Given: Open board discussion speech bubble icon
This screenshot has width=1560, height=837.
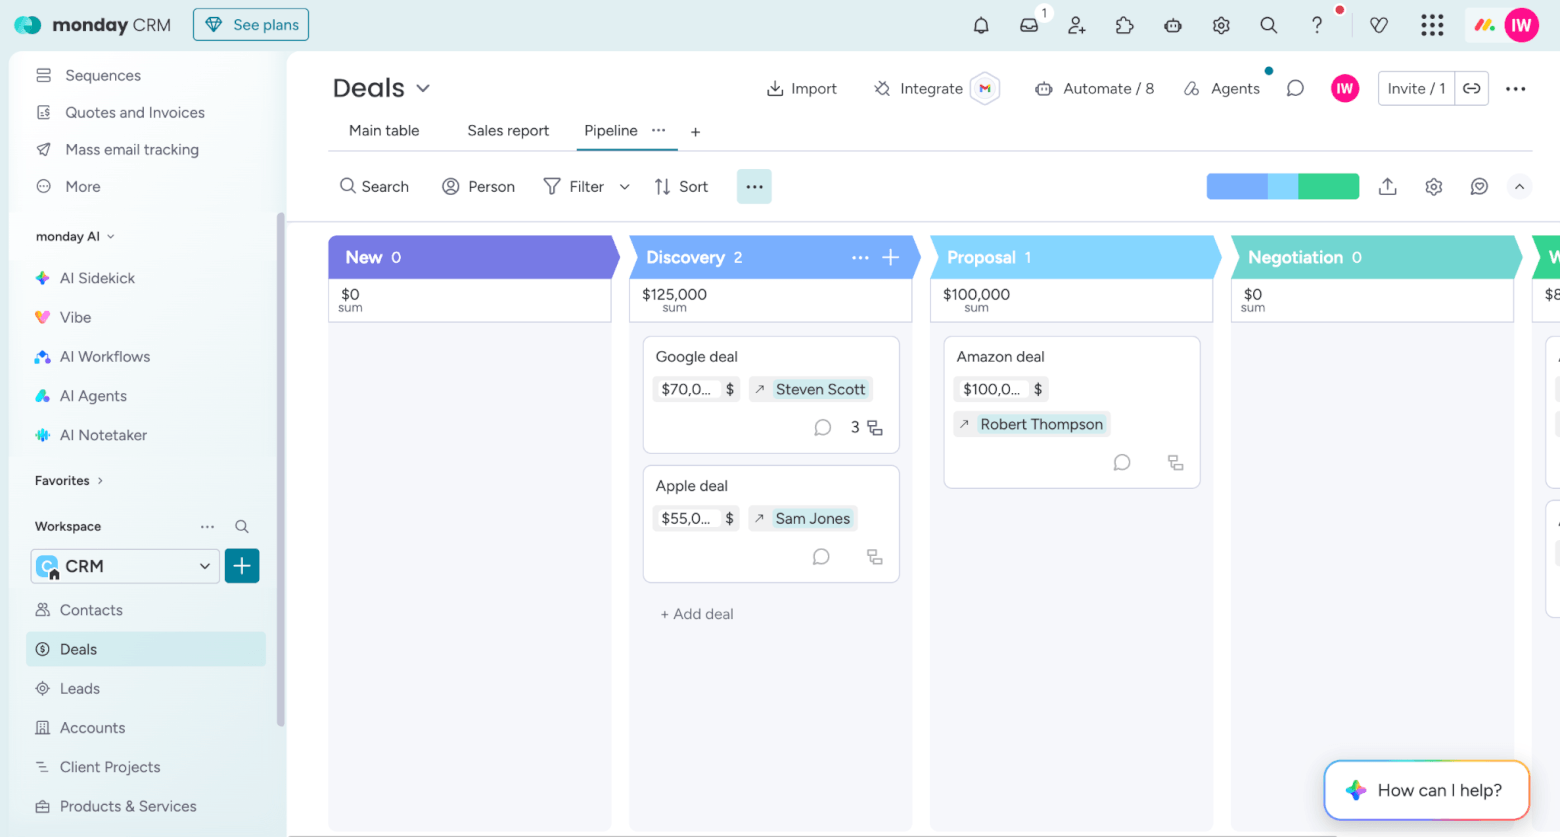Looking at the screenshot, I should pyautogui.click(x=1295, y=88).
